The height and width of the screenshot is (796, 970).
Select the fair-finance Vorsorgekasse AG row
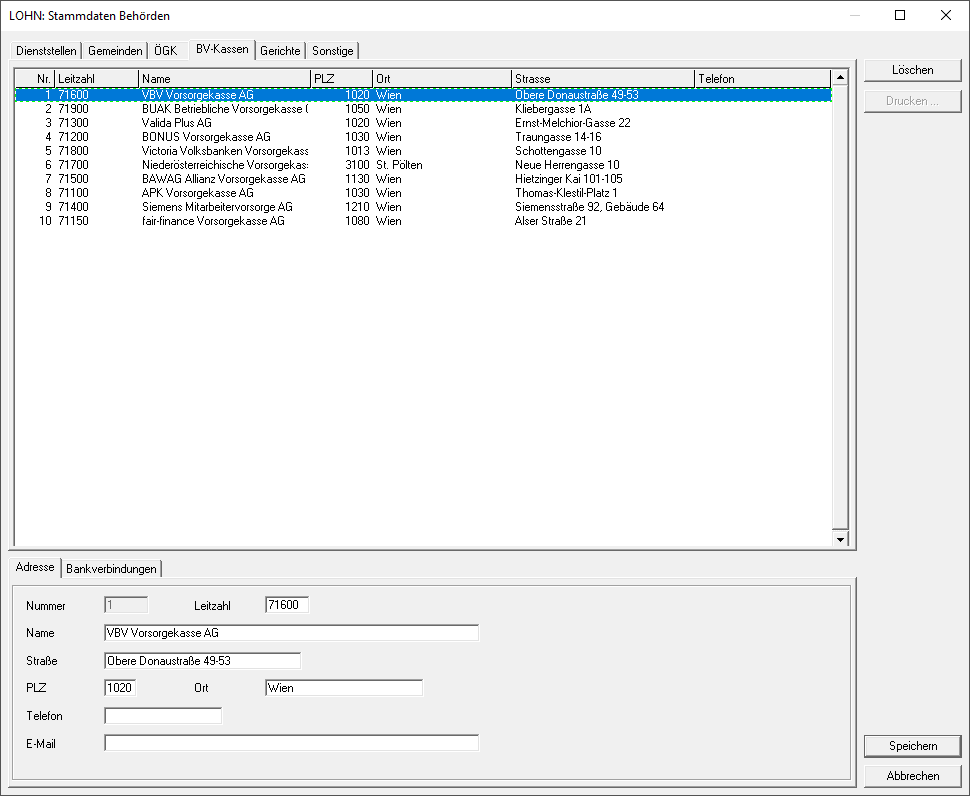coord(213,221)
